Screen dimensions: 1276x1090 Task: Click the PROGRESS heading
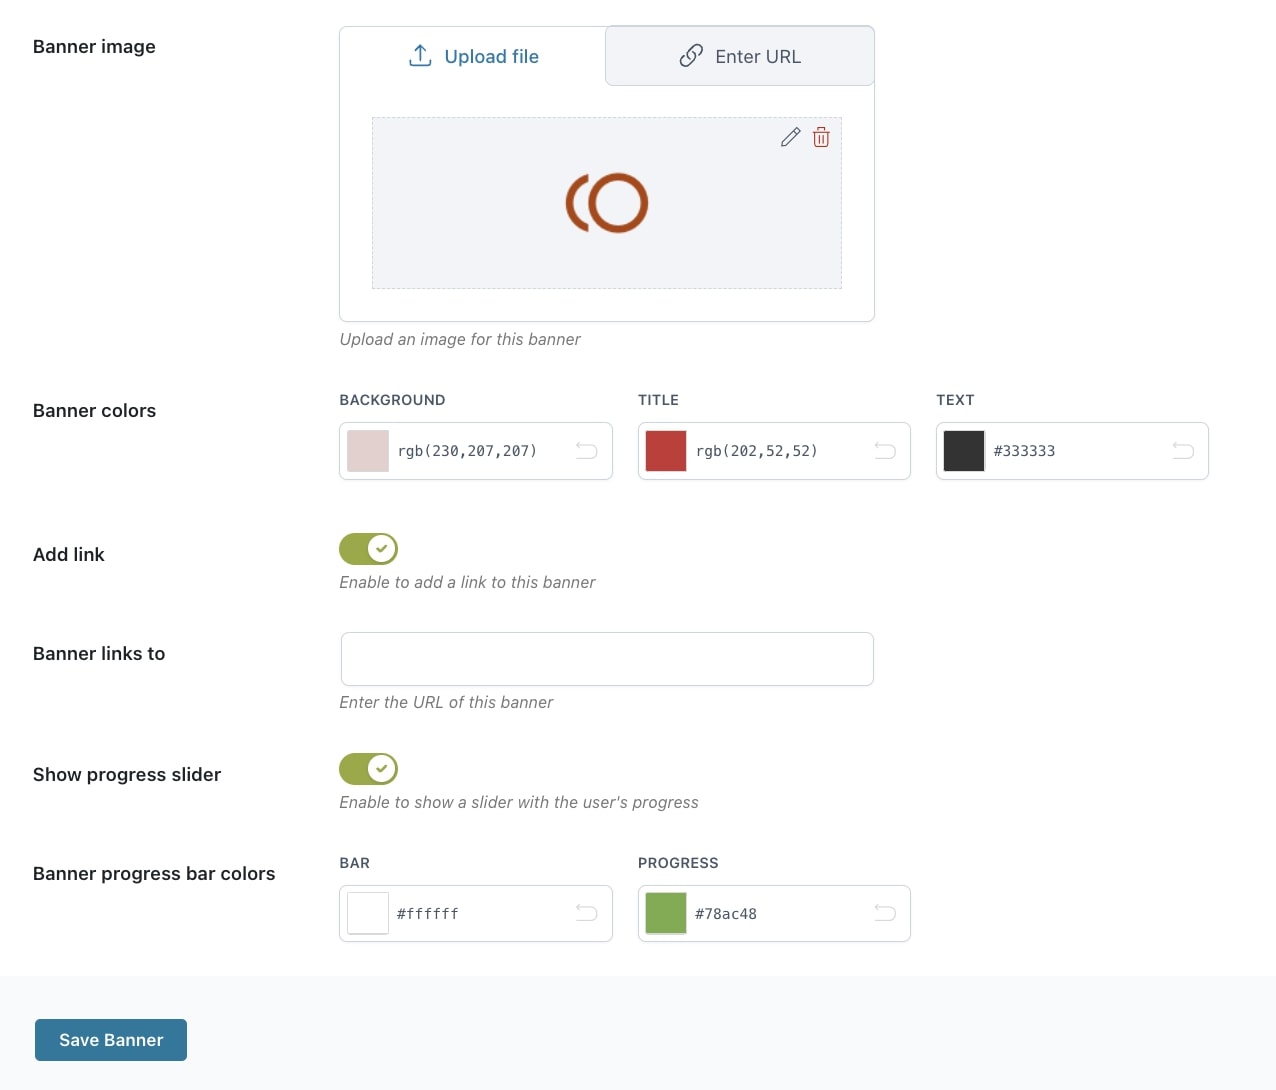click(678, 863)
